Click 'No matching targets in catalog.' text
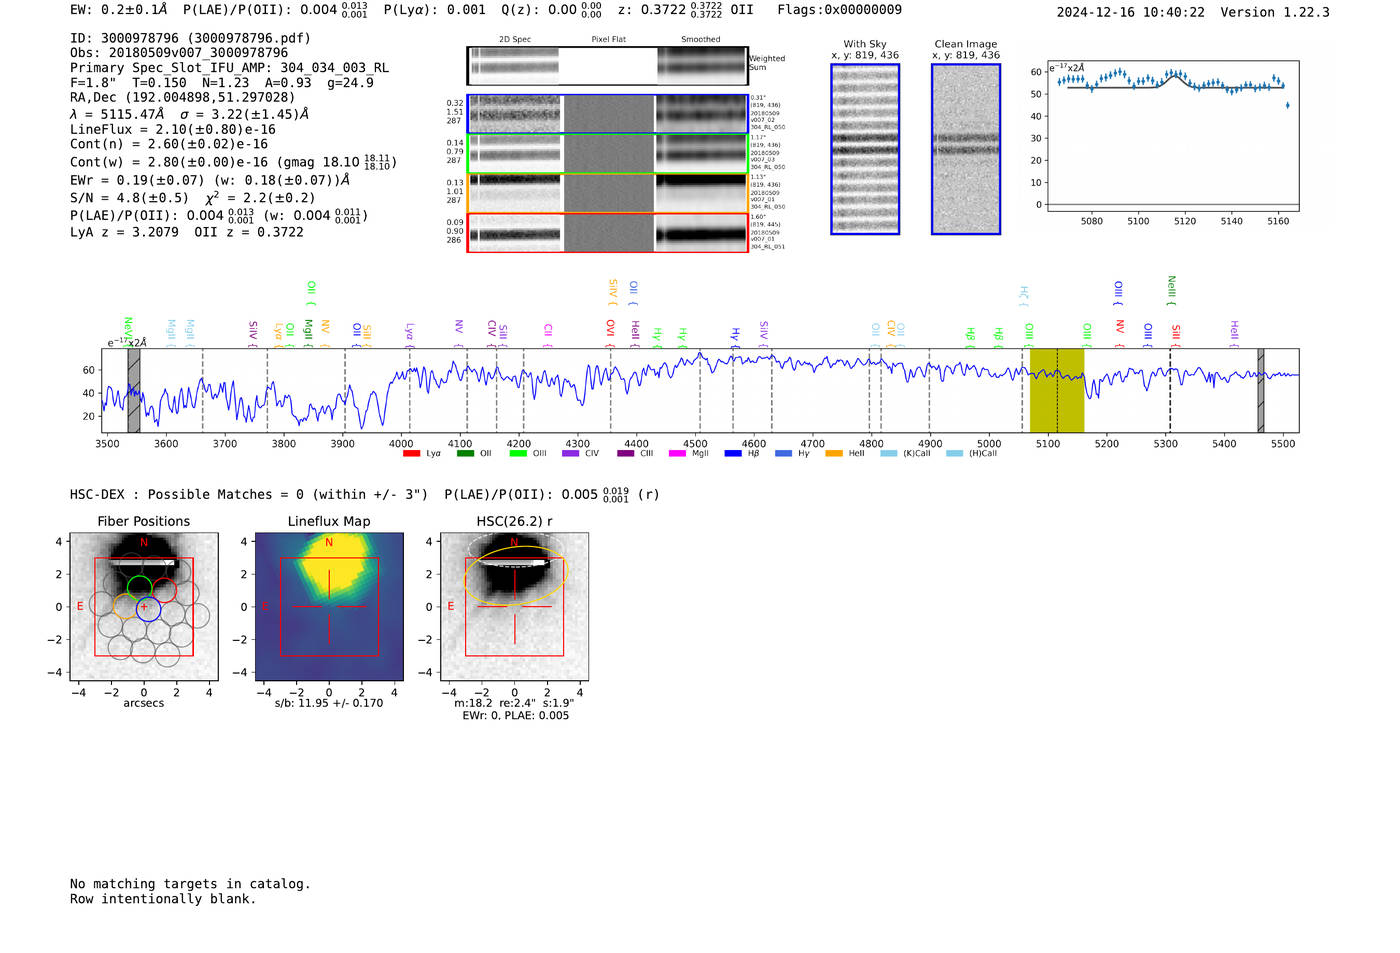This screenshot has width=1400, height=953. click(190, 884)
